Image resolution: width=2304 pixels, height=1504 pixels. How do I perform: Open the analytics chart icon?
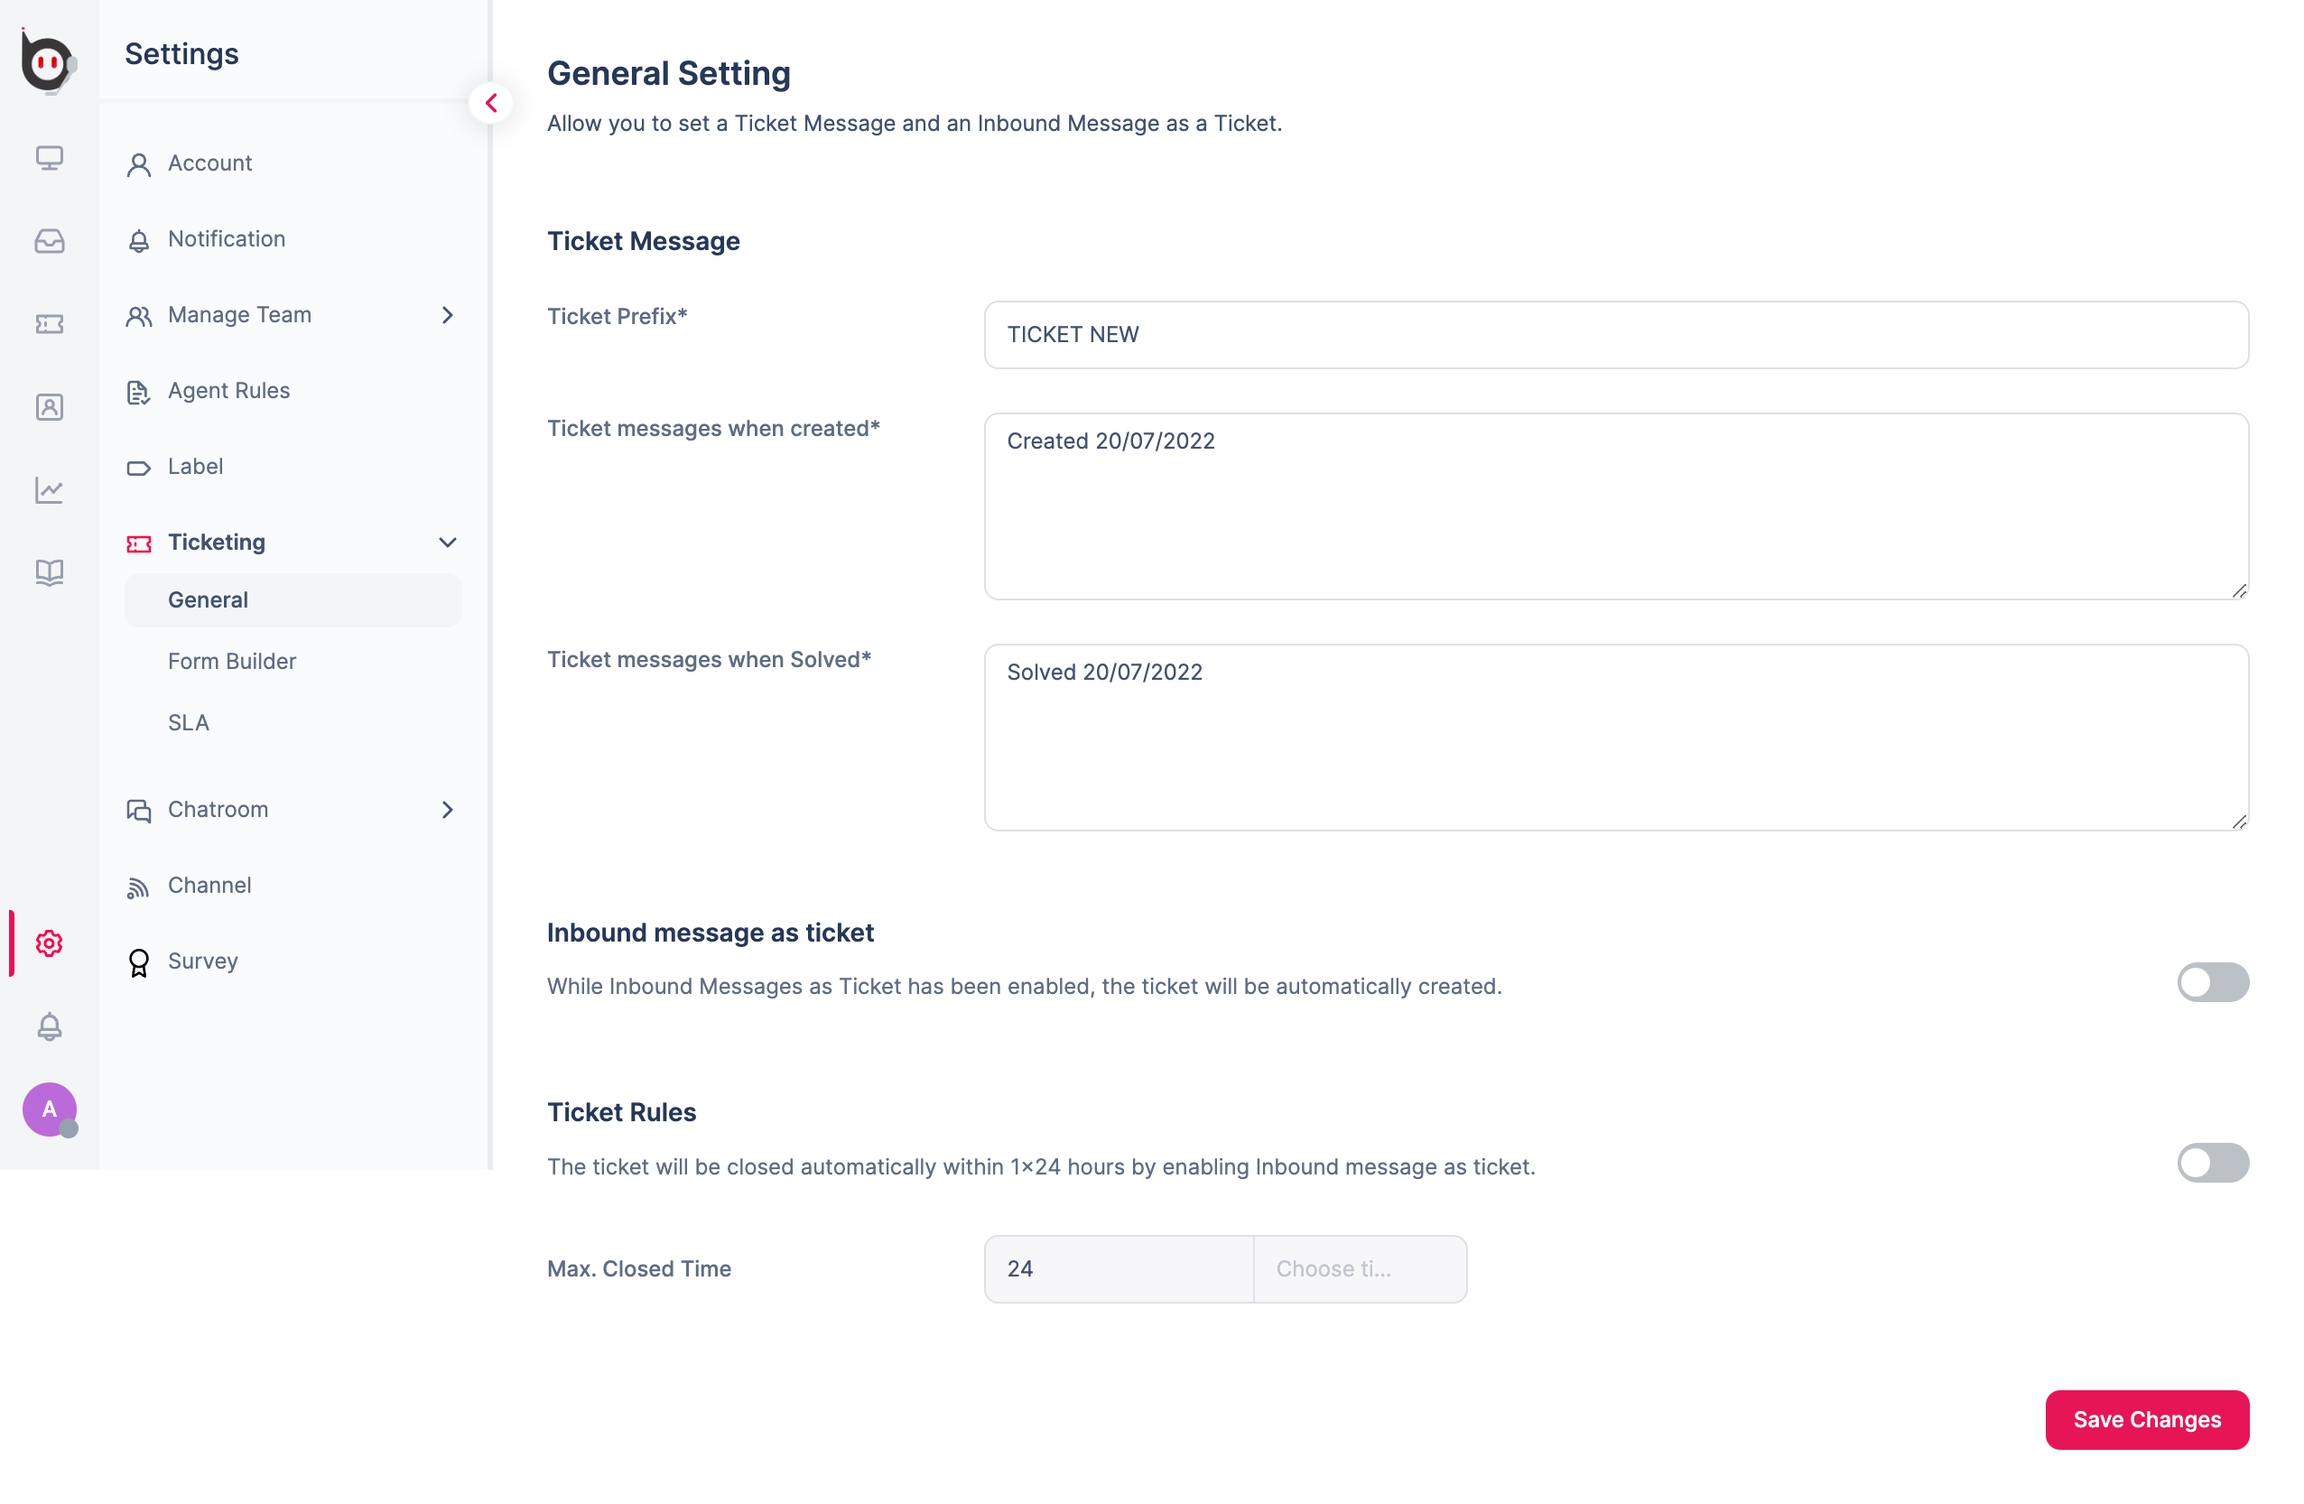point(49,490)
